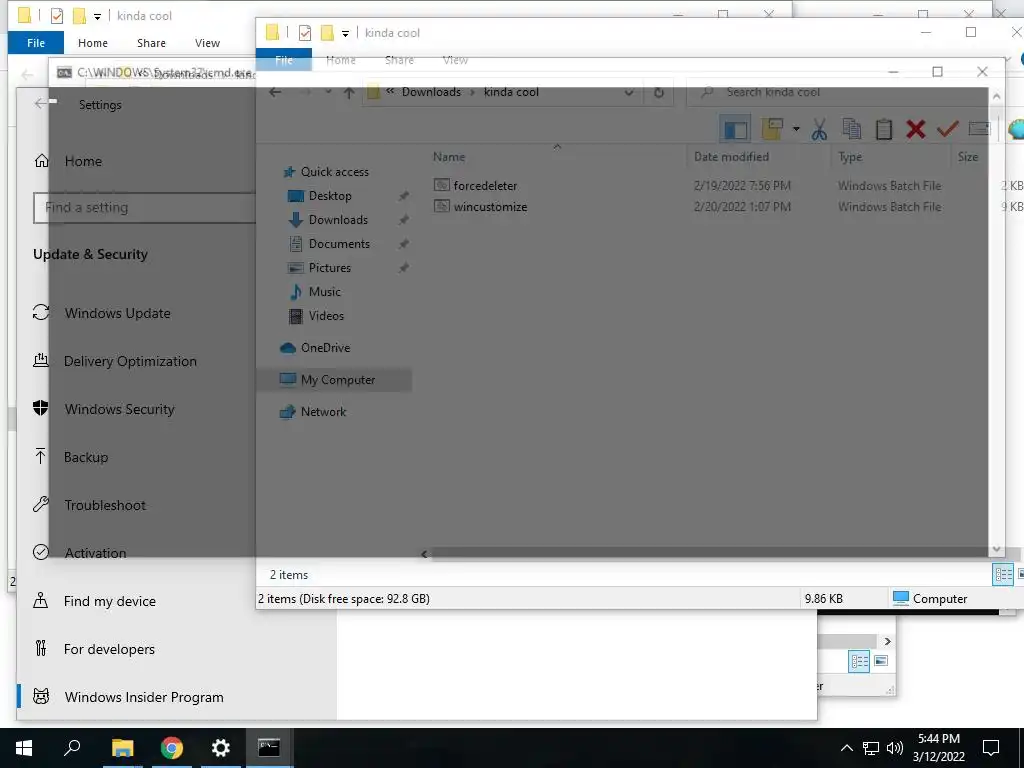The height and width of the screenshot is (768, 1024).
Task: Open Documents in navigation pane
Action: coord(339,244)
